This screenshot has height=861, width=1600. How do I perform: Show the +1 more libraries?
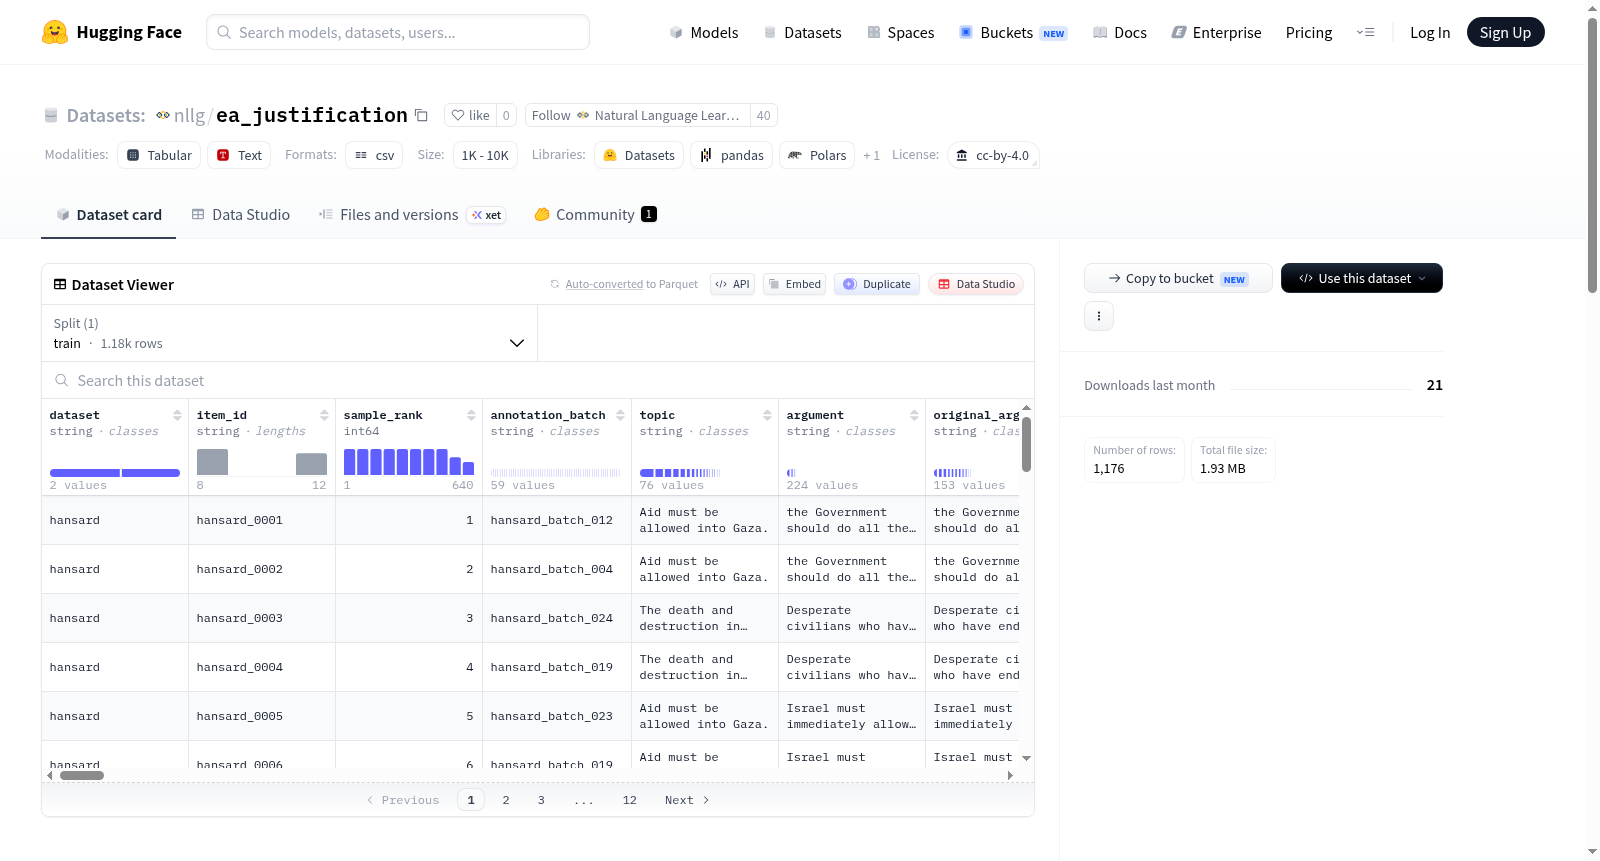click(871, 155)
